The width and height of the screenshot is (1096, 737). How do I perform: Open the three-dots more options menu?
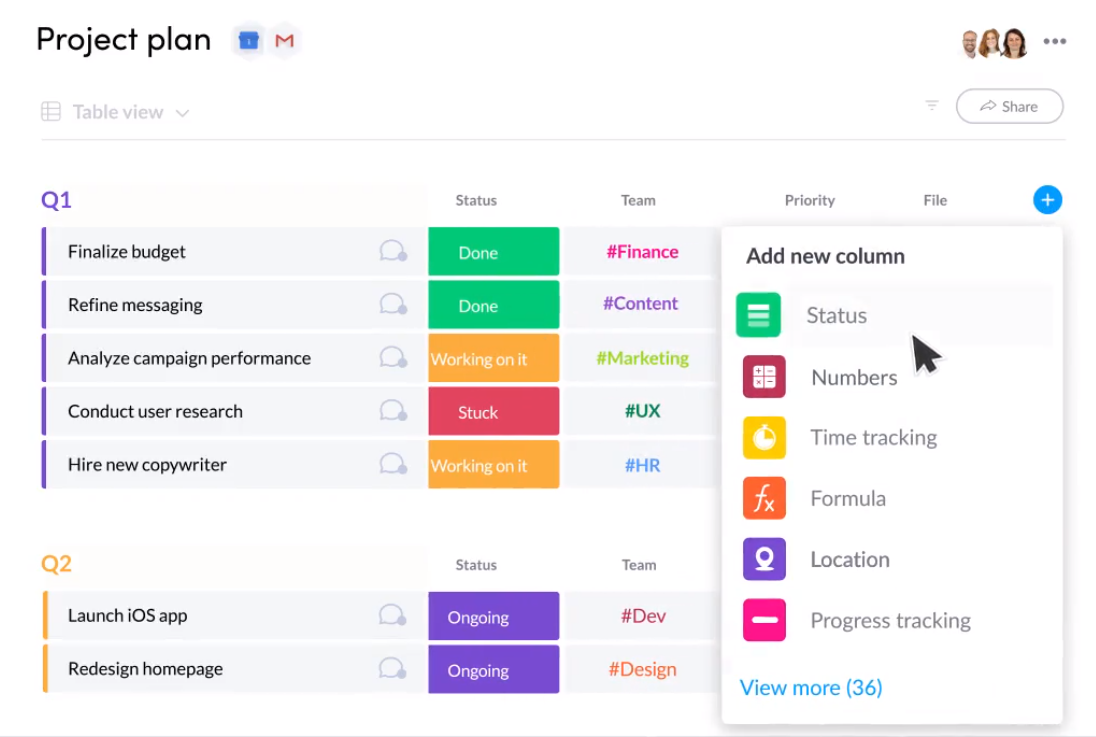pos(1054,42)
